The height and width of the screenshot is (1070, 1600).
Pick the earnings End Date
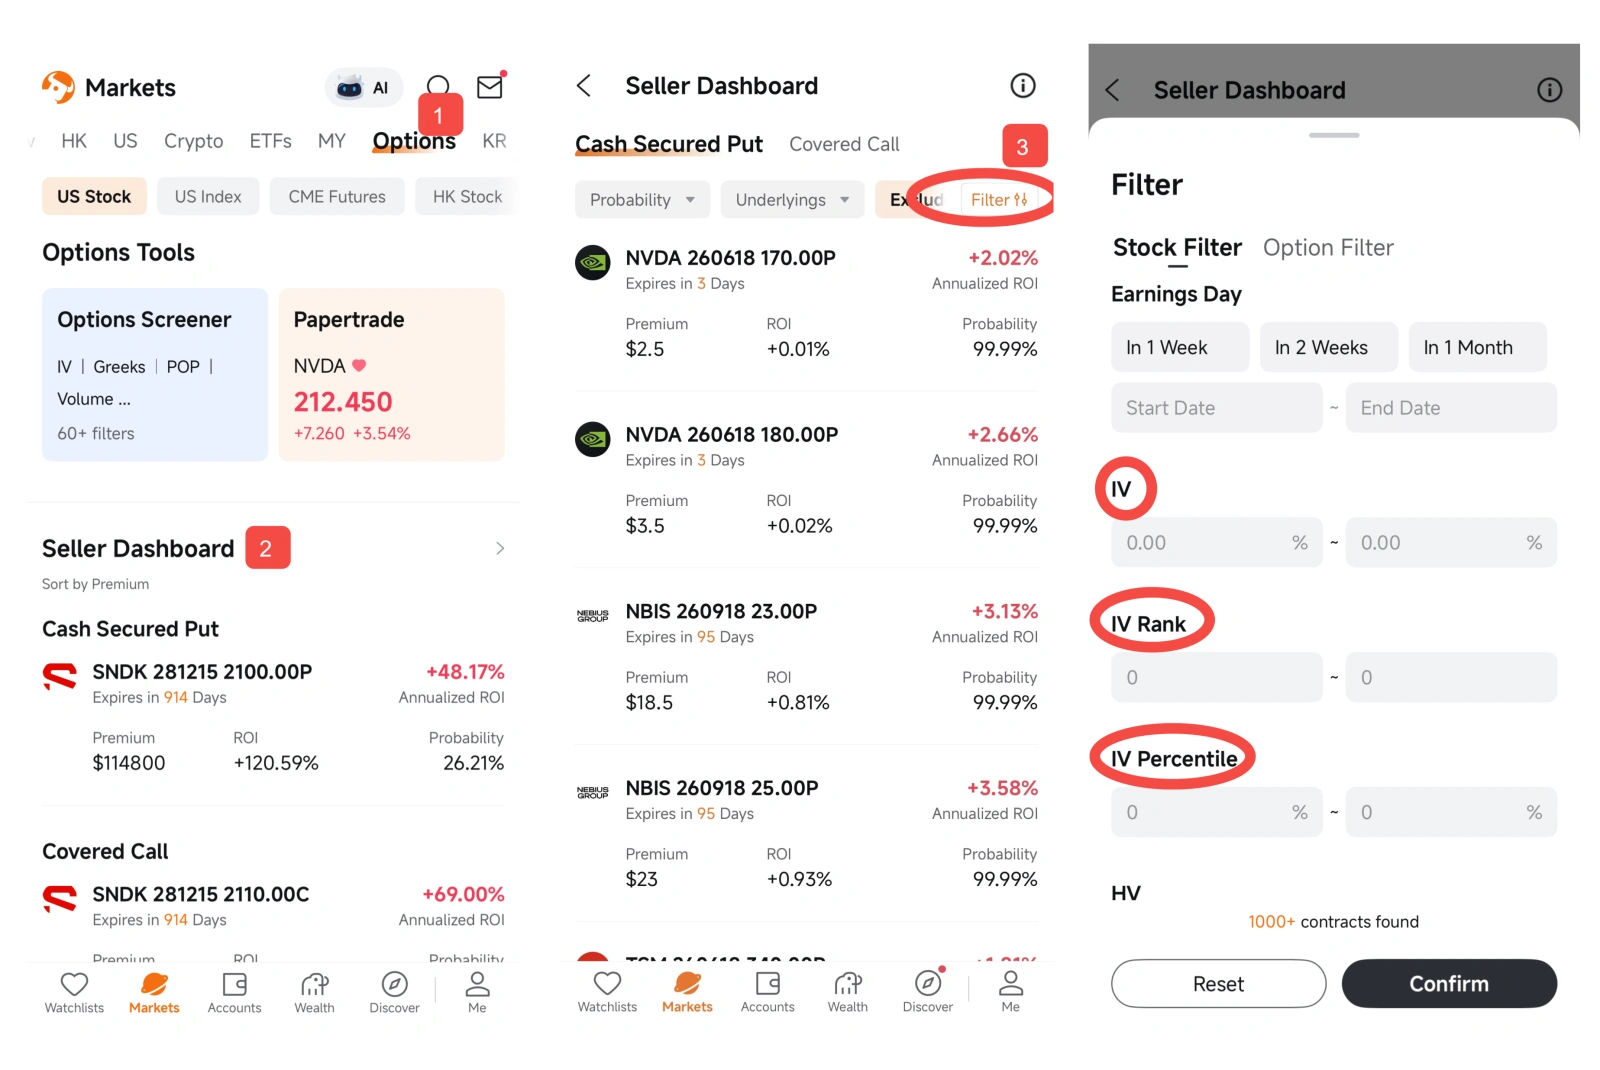click(1451, 408)
